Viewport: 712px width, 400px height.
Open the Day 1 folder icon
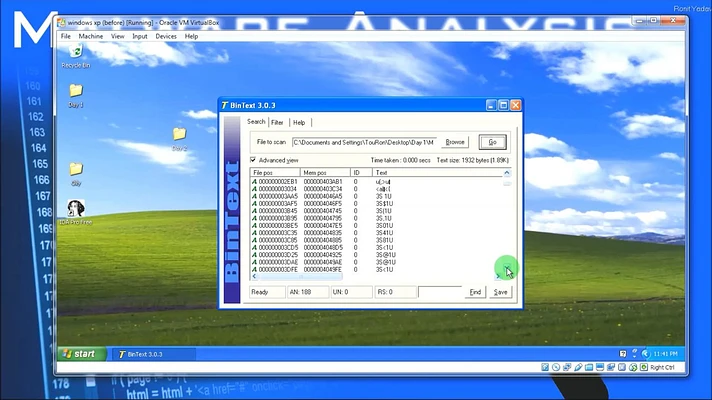(x=75, y=92)
